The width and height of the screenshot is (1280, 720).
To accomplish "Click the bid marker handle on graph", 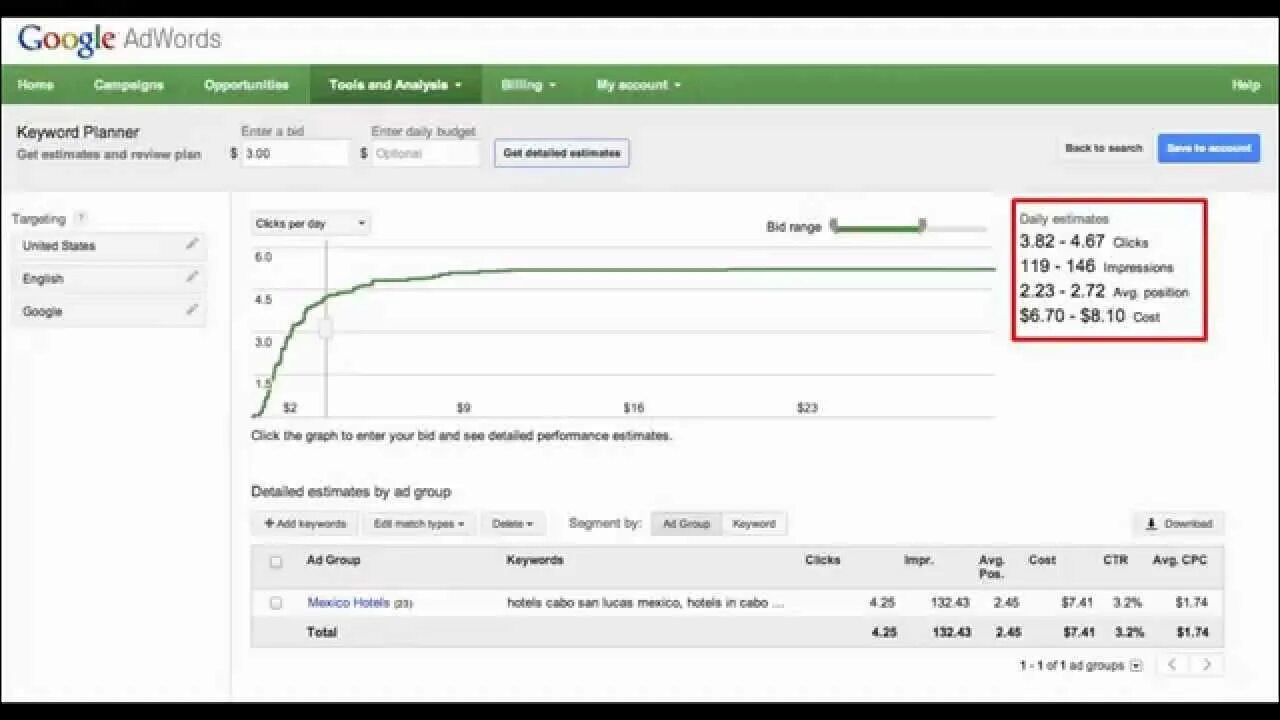I will tap(325, 328).
